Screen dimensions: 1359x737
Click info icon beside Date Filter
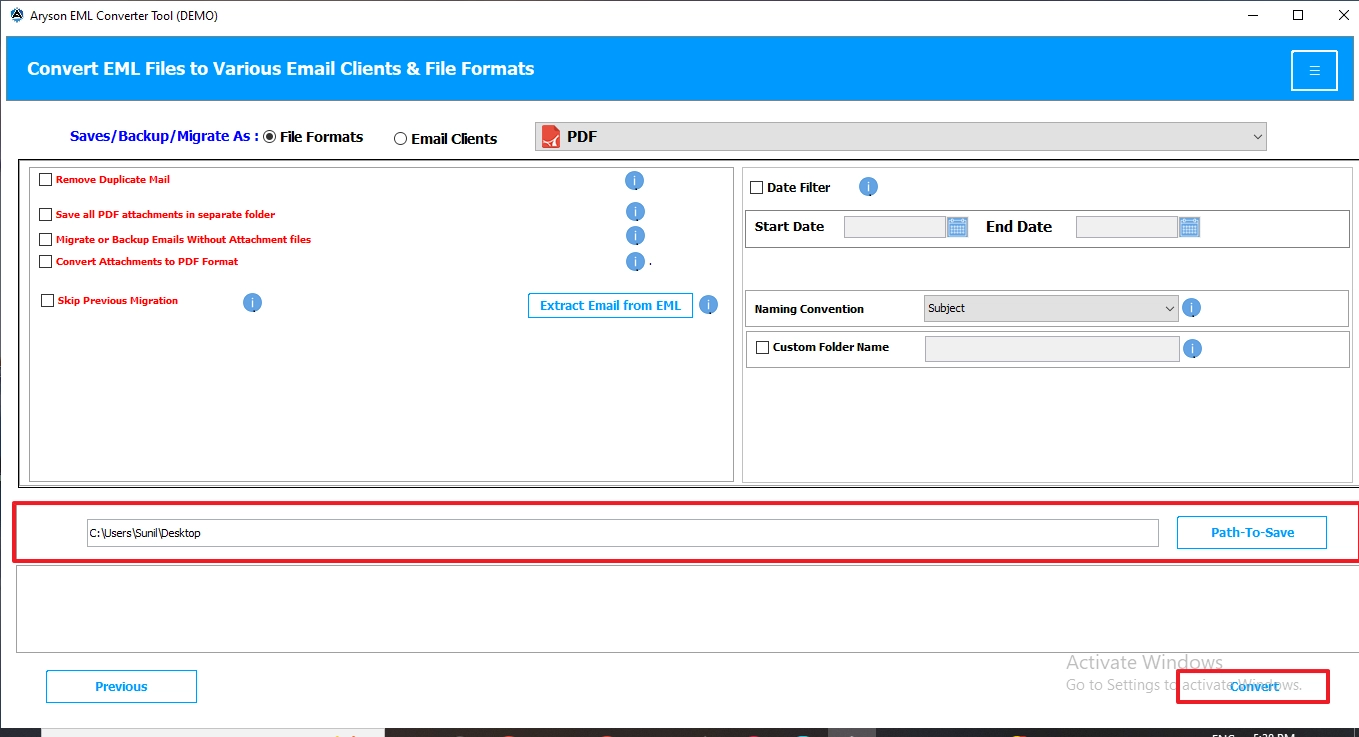tap(868, 187)
